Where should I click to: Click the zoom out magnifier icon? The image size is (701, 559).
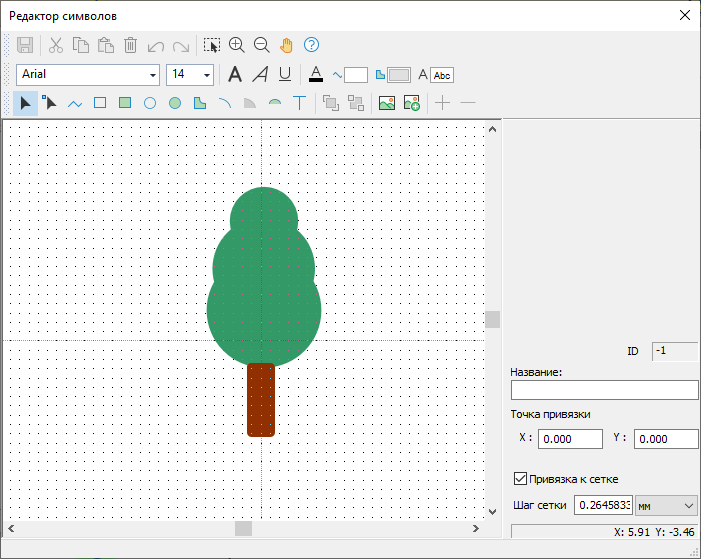262,45
